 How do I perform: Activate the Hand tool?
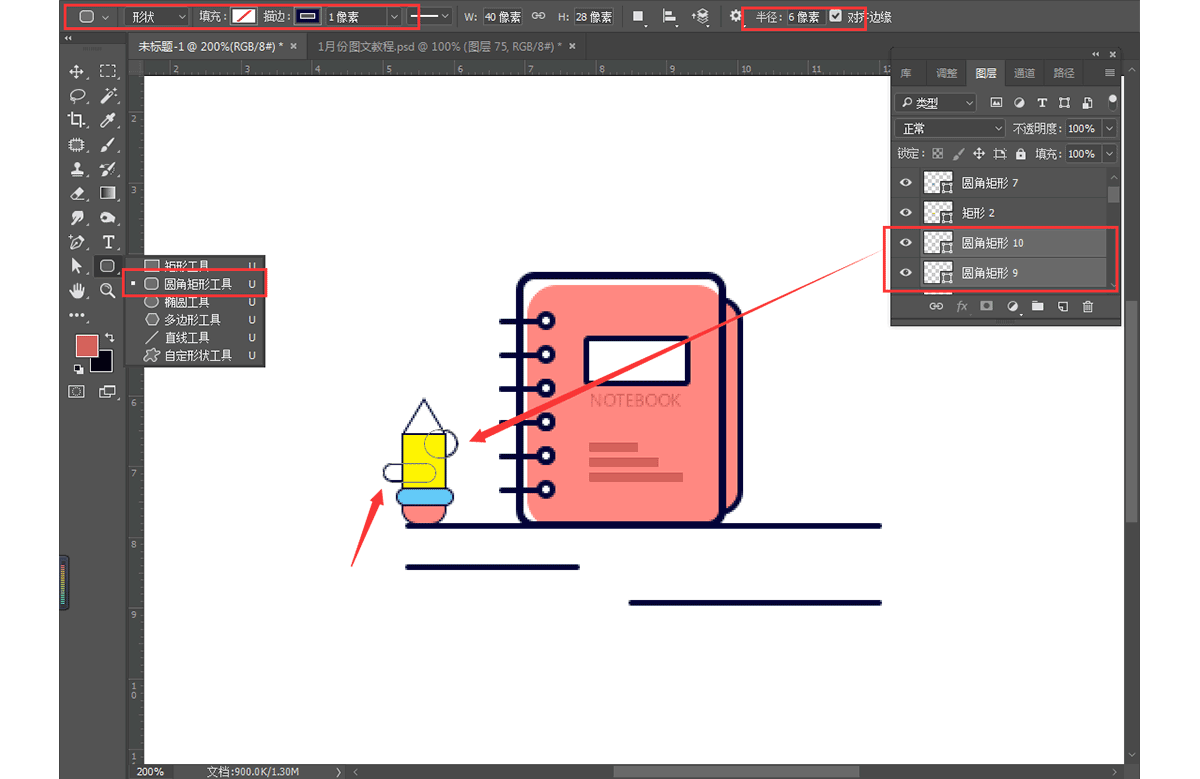(76, 290)
